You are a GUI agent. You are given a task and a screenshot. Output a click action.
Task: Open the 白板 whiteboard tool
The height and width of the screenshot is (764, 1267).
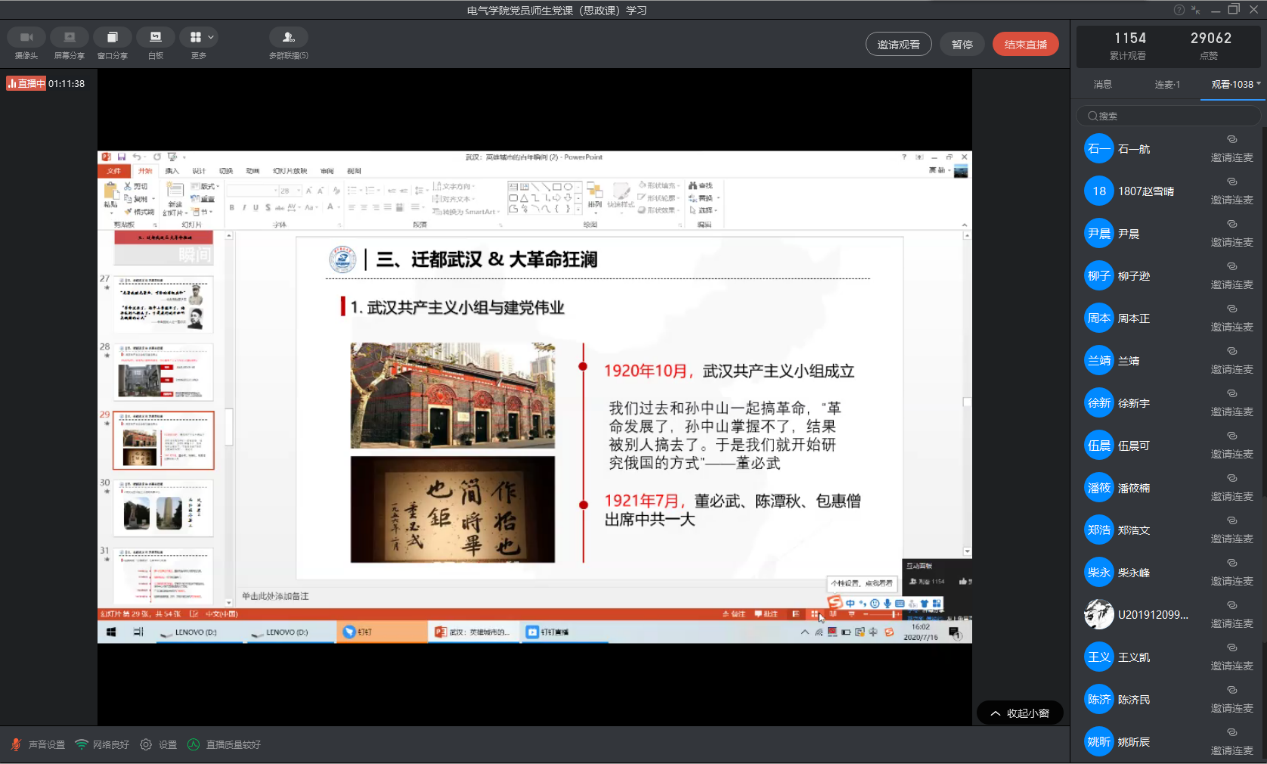click(x=155, y=38)
